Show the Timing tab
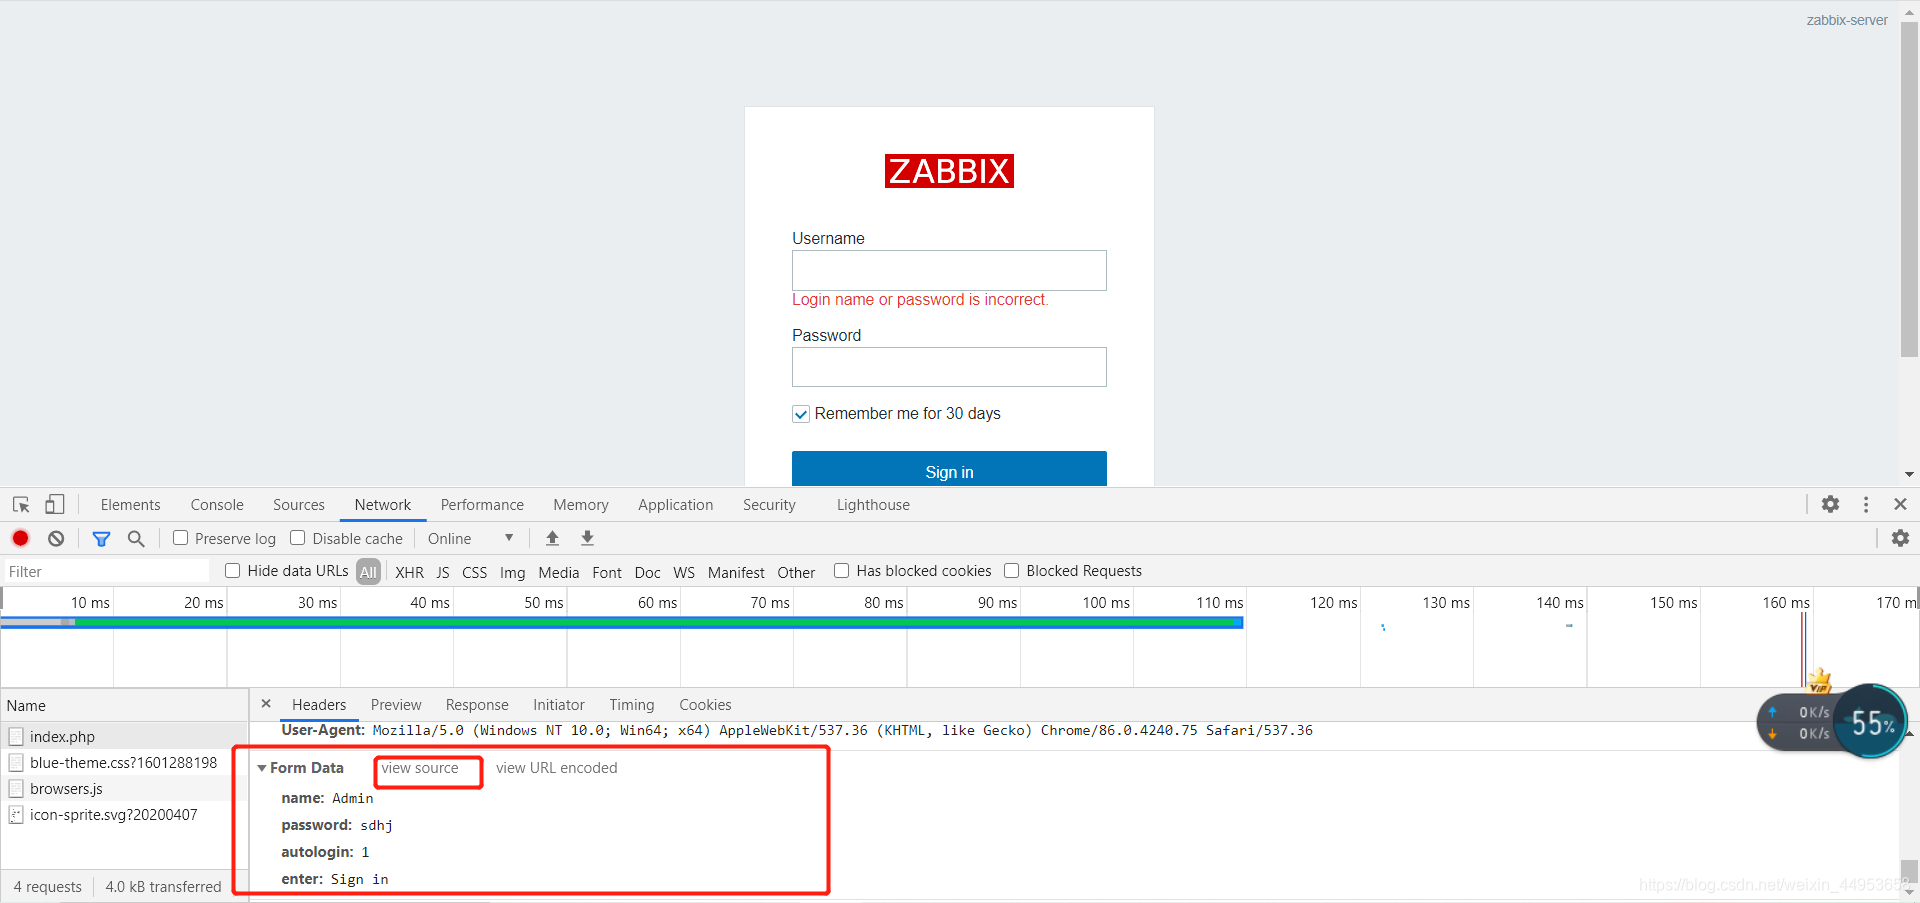1920x903 pixels. click(632, 705)
